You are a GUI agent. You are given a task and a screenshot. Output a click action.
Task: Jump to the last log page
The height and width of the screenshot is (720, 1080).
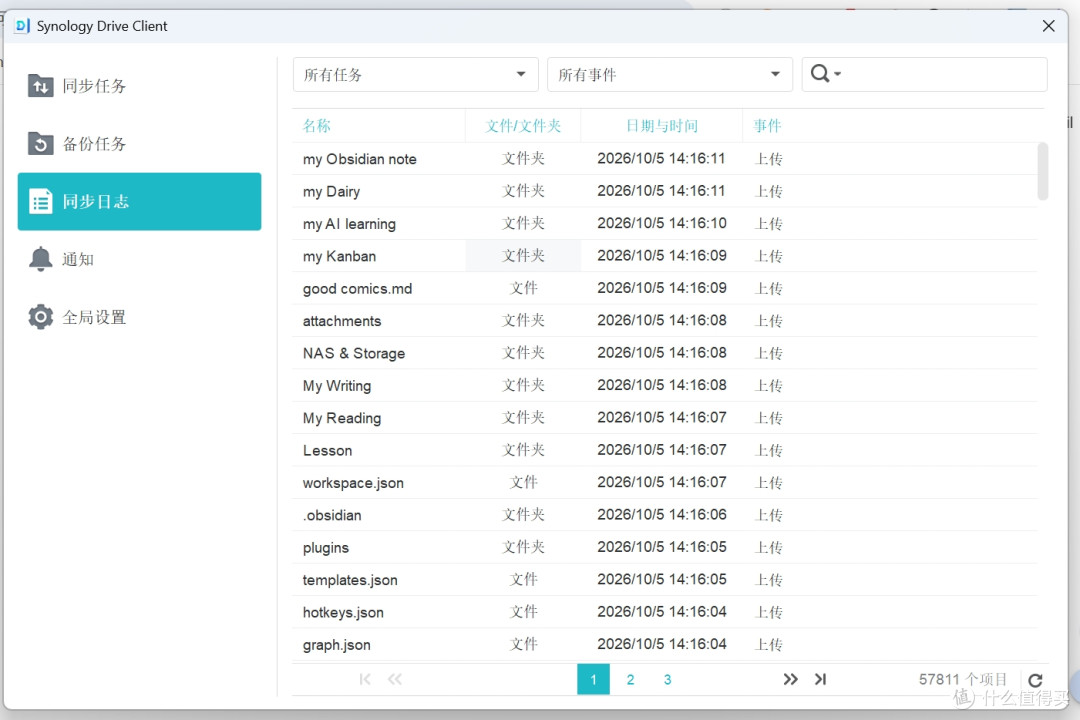coord(820,679)
